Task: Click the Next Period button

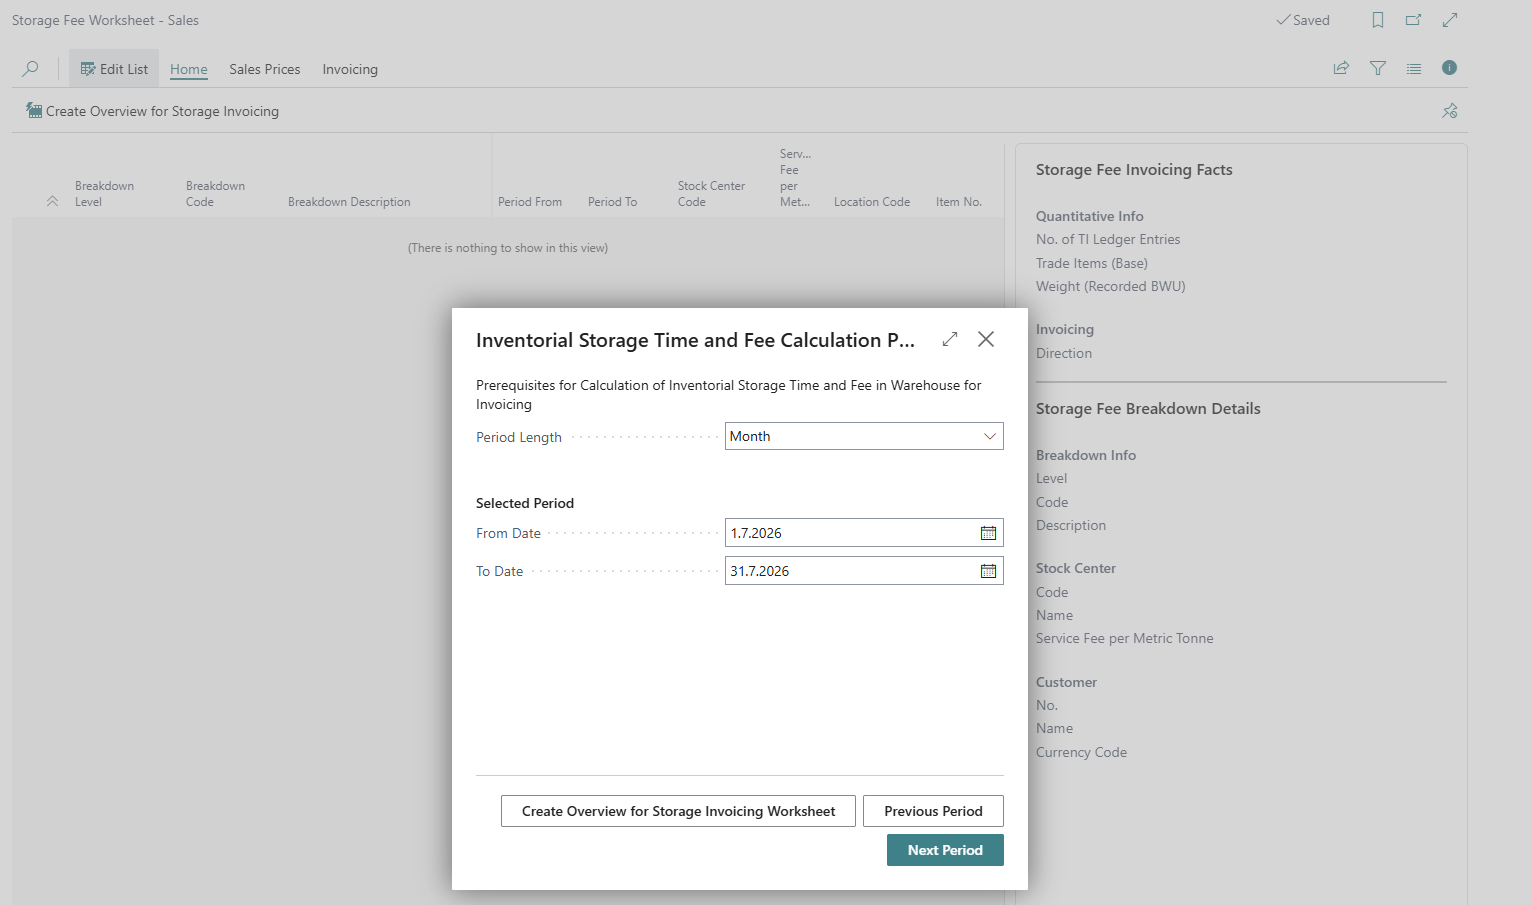Action: (945, 850)
